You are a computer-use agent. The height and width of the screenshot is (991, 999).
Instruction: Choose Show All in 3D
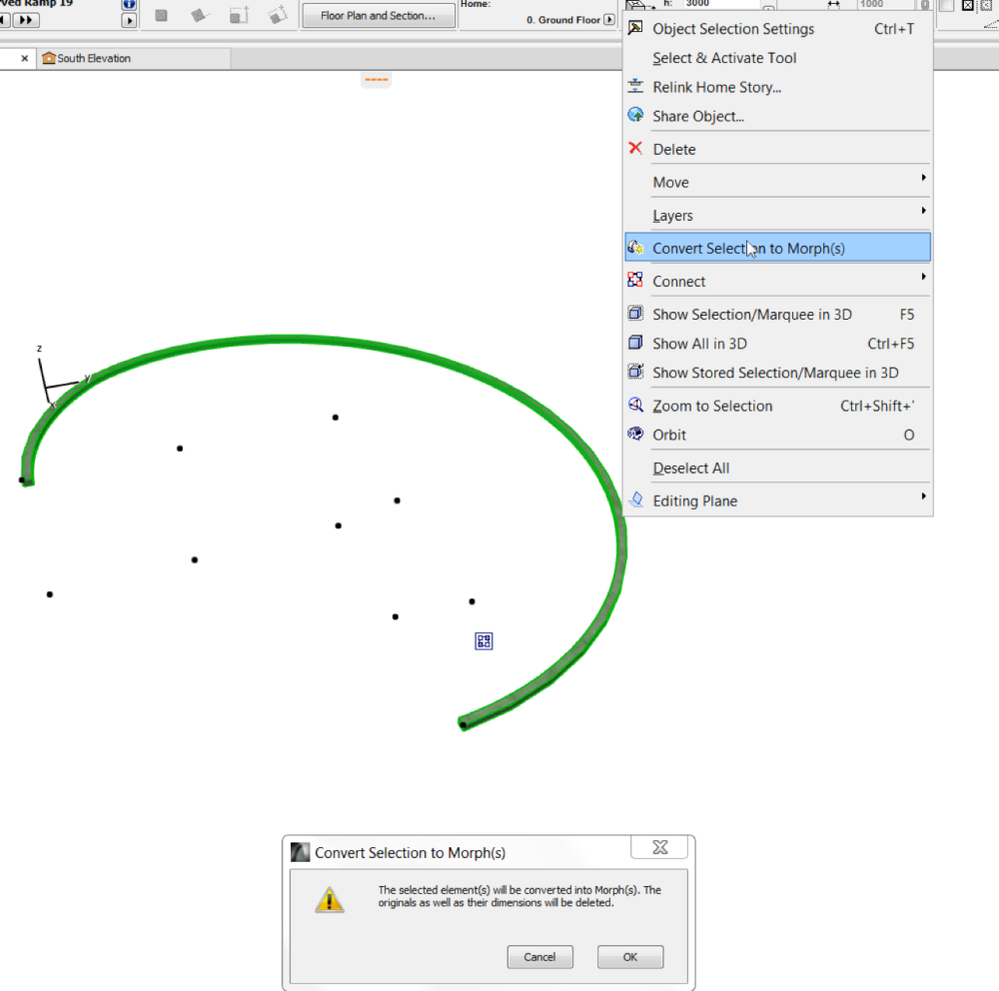[777, 344]
